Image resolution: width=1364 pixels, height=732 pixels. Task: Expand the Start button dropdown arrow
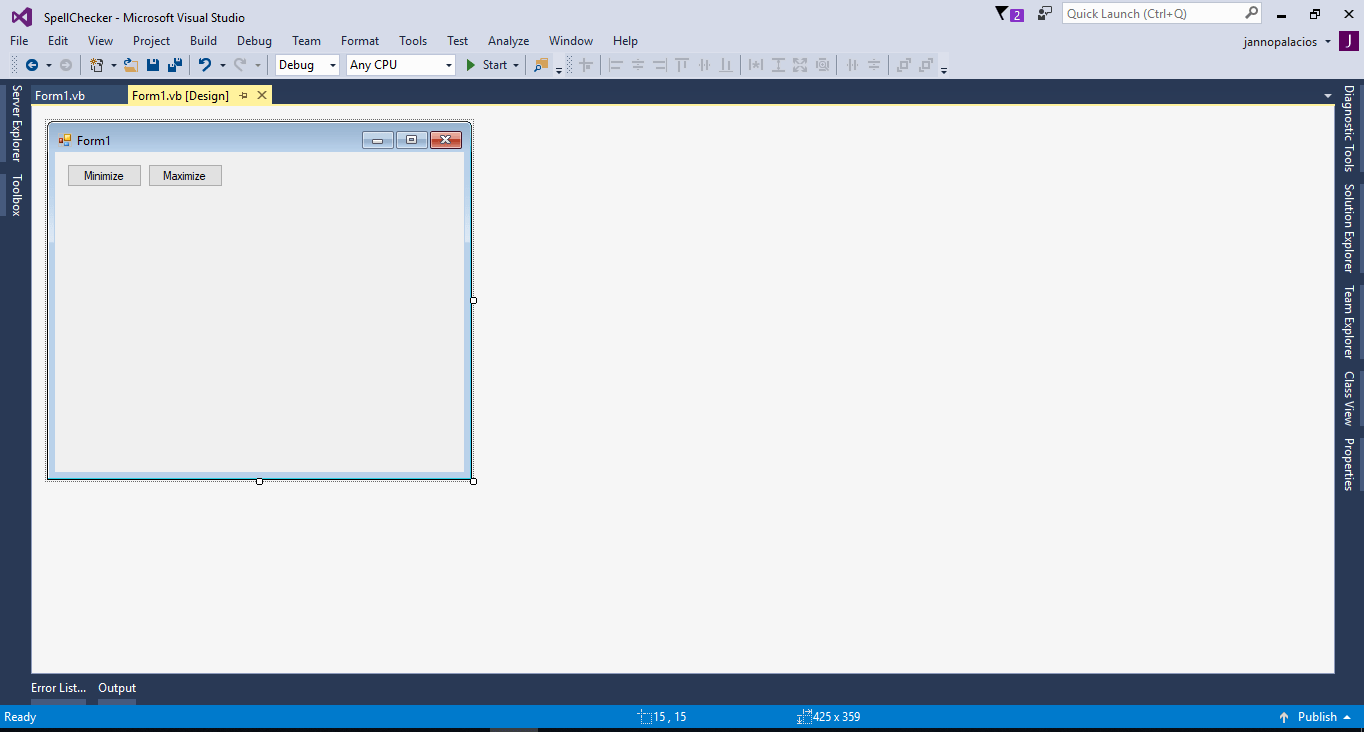516,65
